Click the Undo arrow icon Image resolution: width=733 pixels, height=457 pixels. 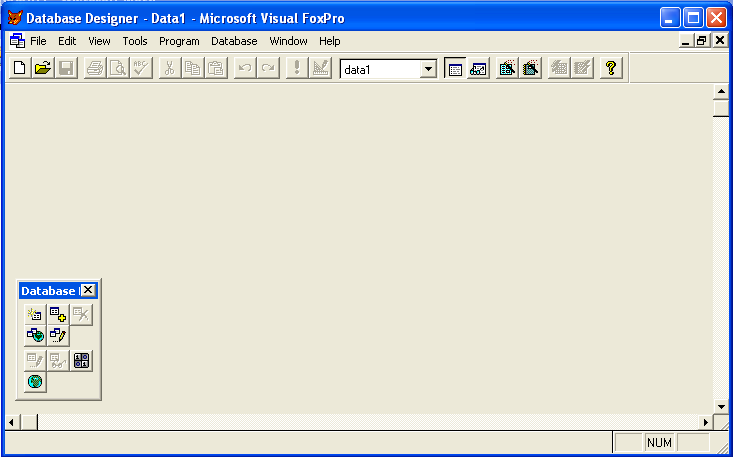coord(245,69)
